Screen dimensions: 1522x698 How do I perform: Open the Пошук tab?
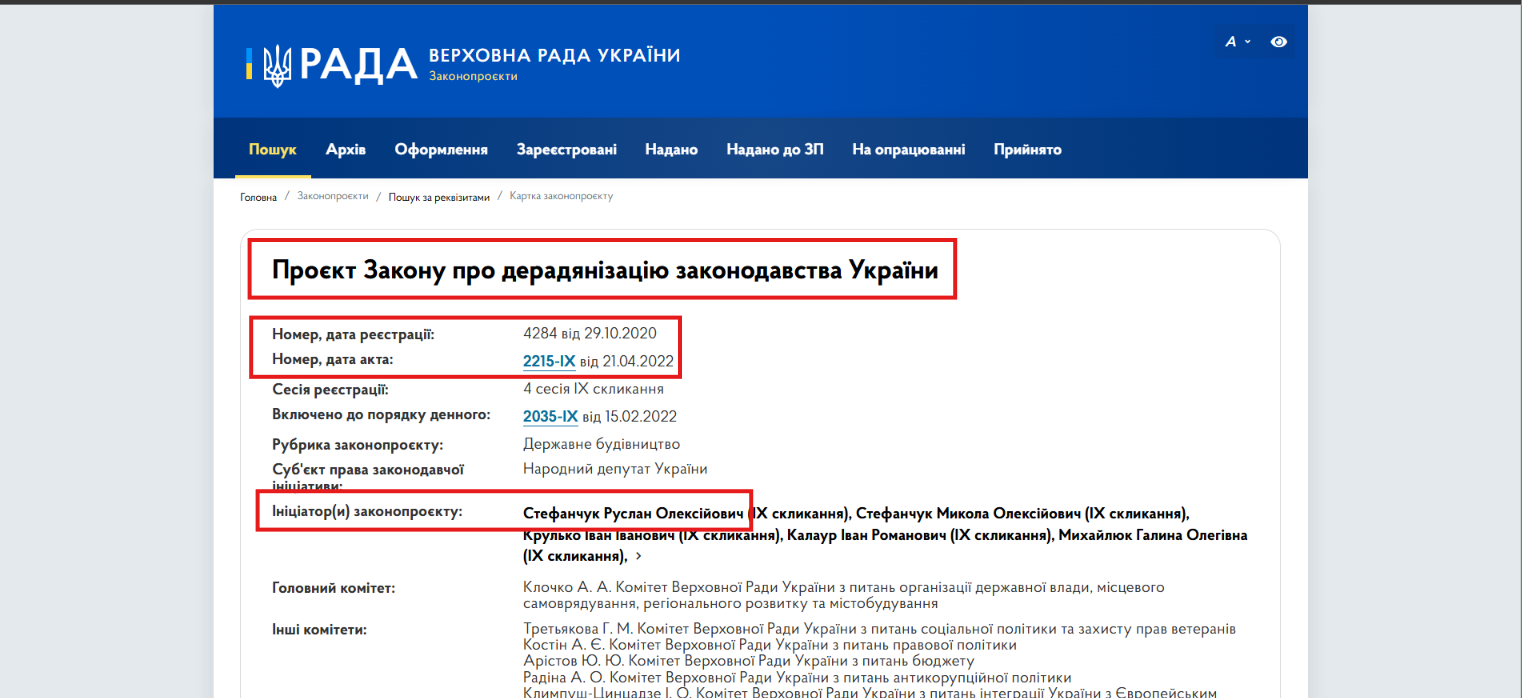(x=273, y=150)
